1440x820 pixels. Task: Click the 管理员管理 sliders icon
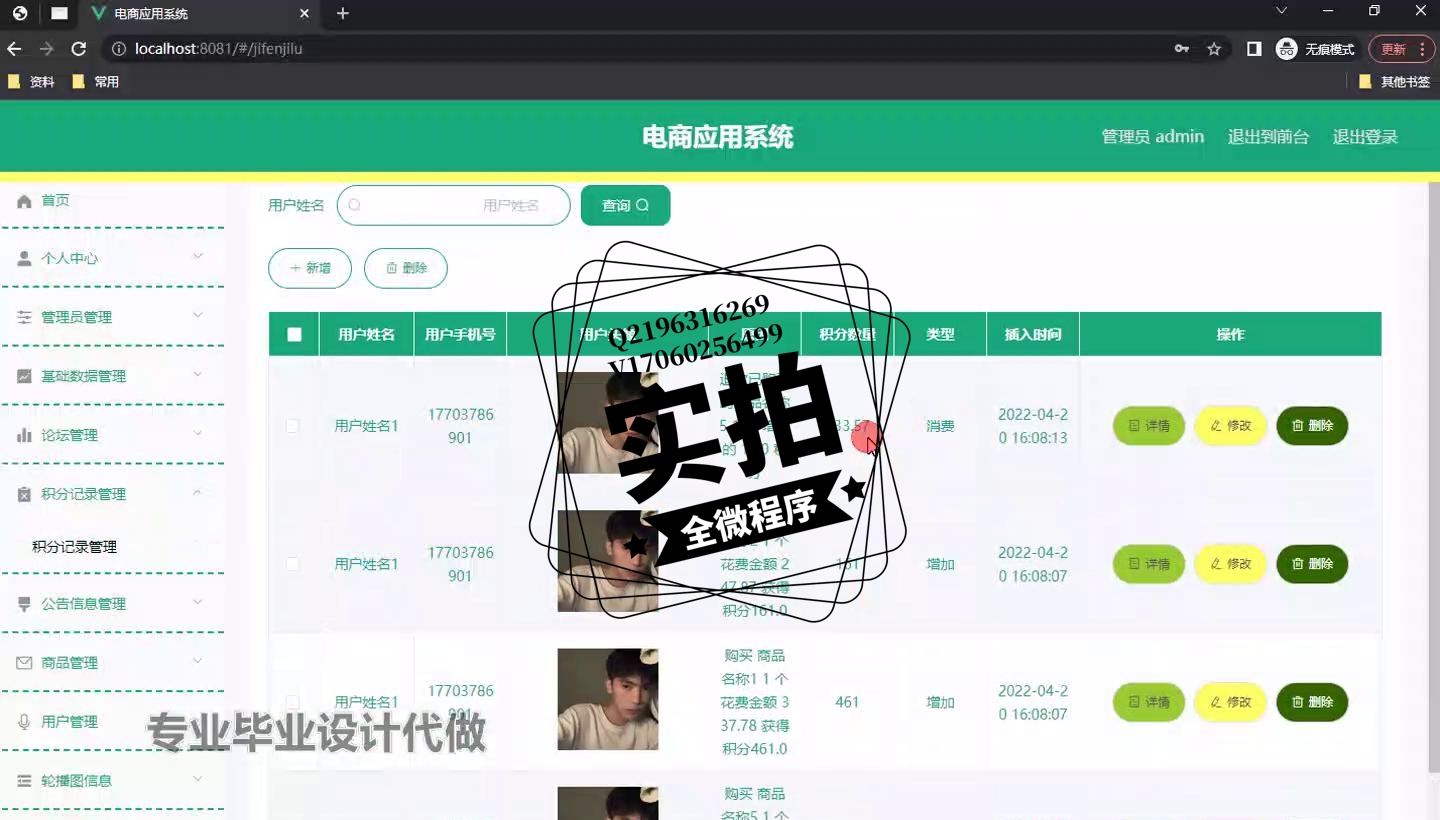coord(25,317)
